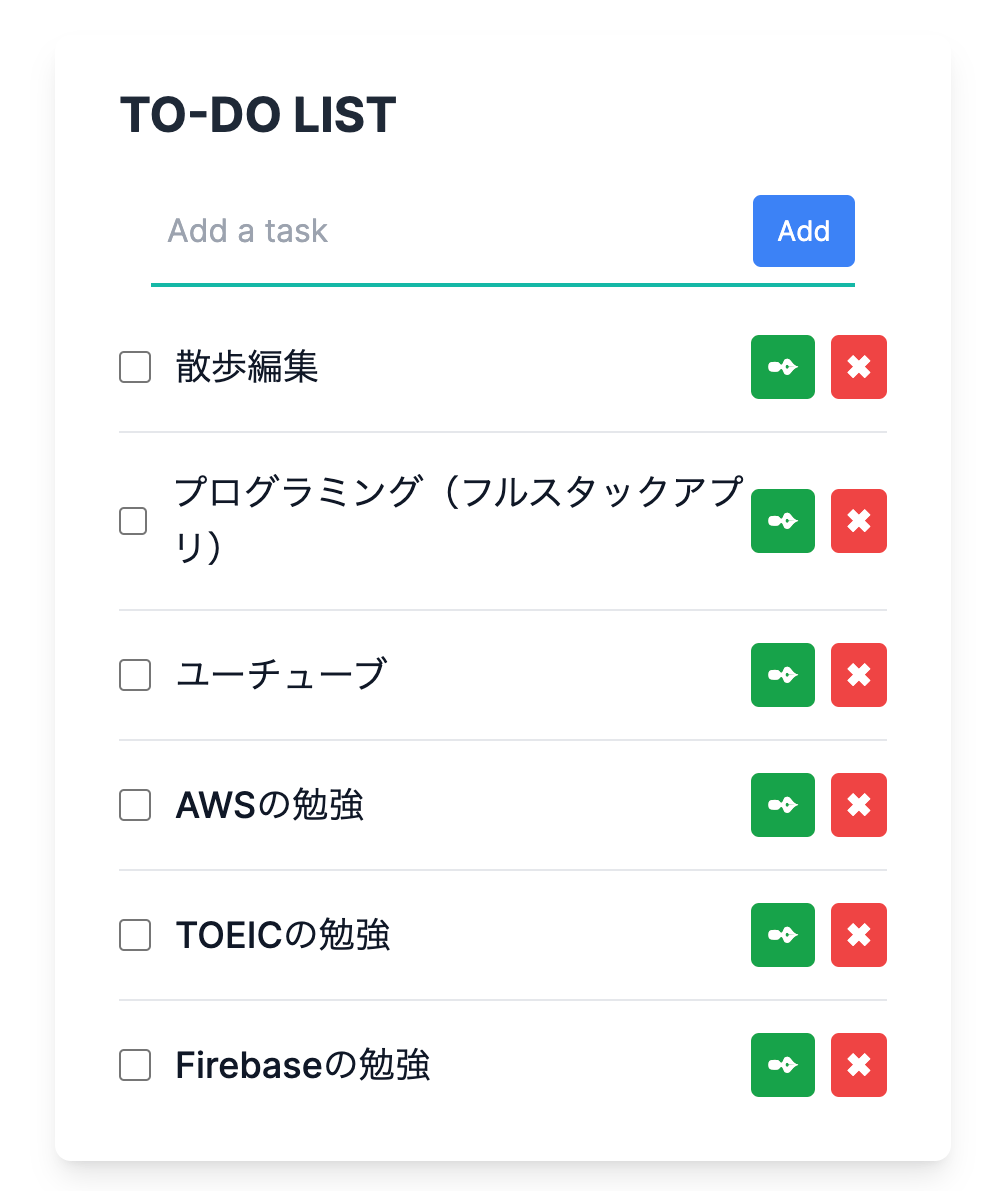Edit the Firebaseの勉強 task
This screenshot has width=991, height=1191.
(782, 1065)
